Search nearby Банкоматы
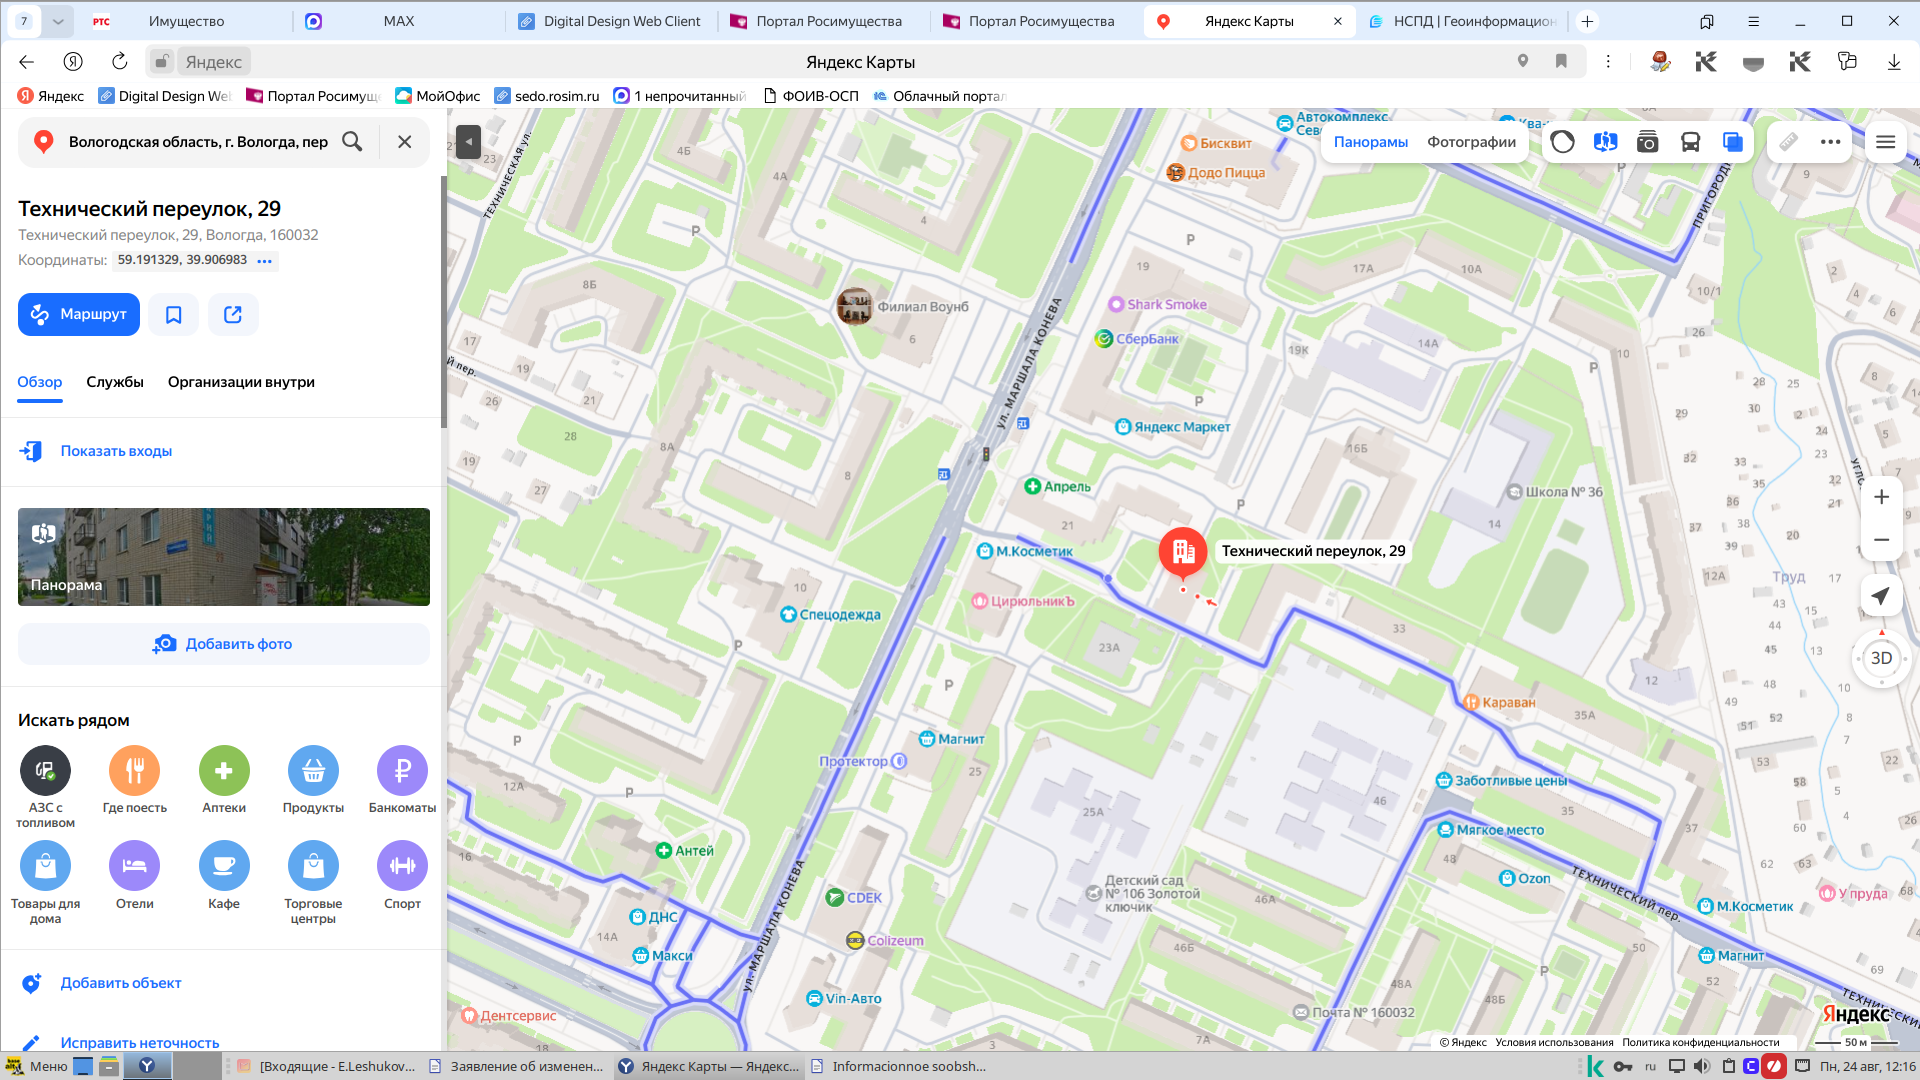 [x=402, y=780]
